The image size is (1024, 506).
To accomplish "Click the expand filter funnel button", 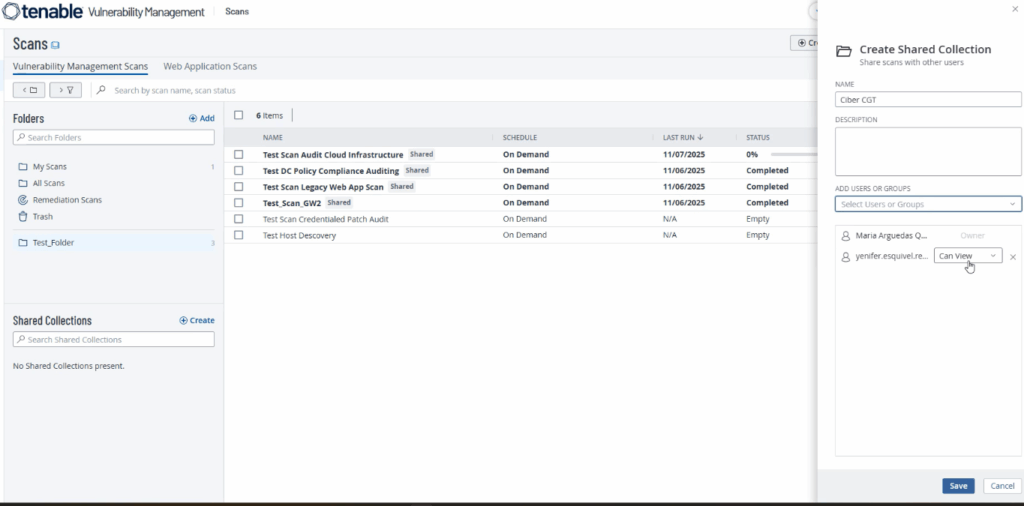I will [65, 90].
